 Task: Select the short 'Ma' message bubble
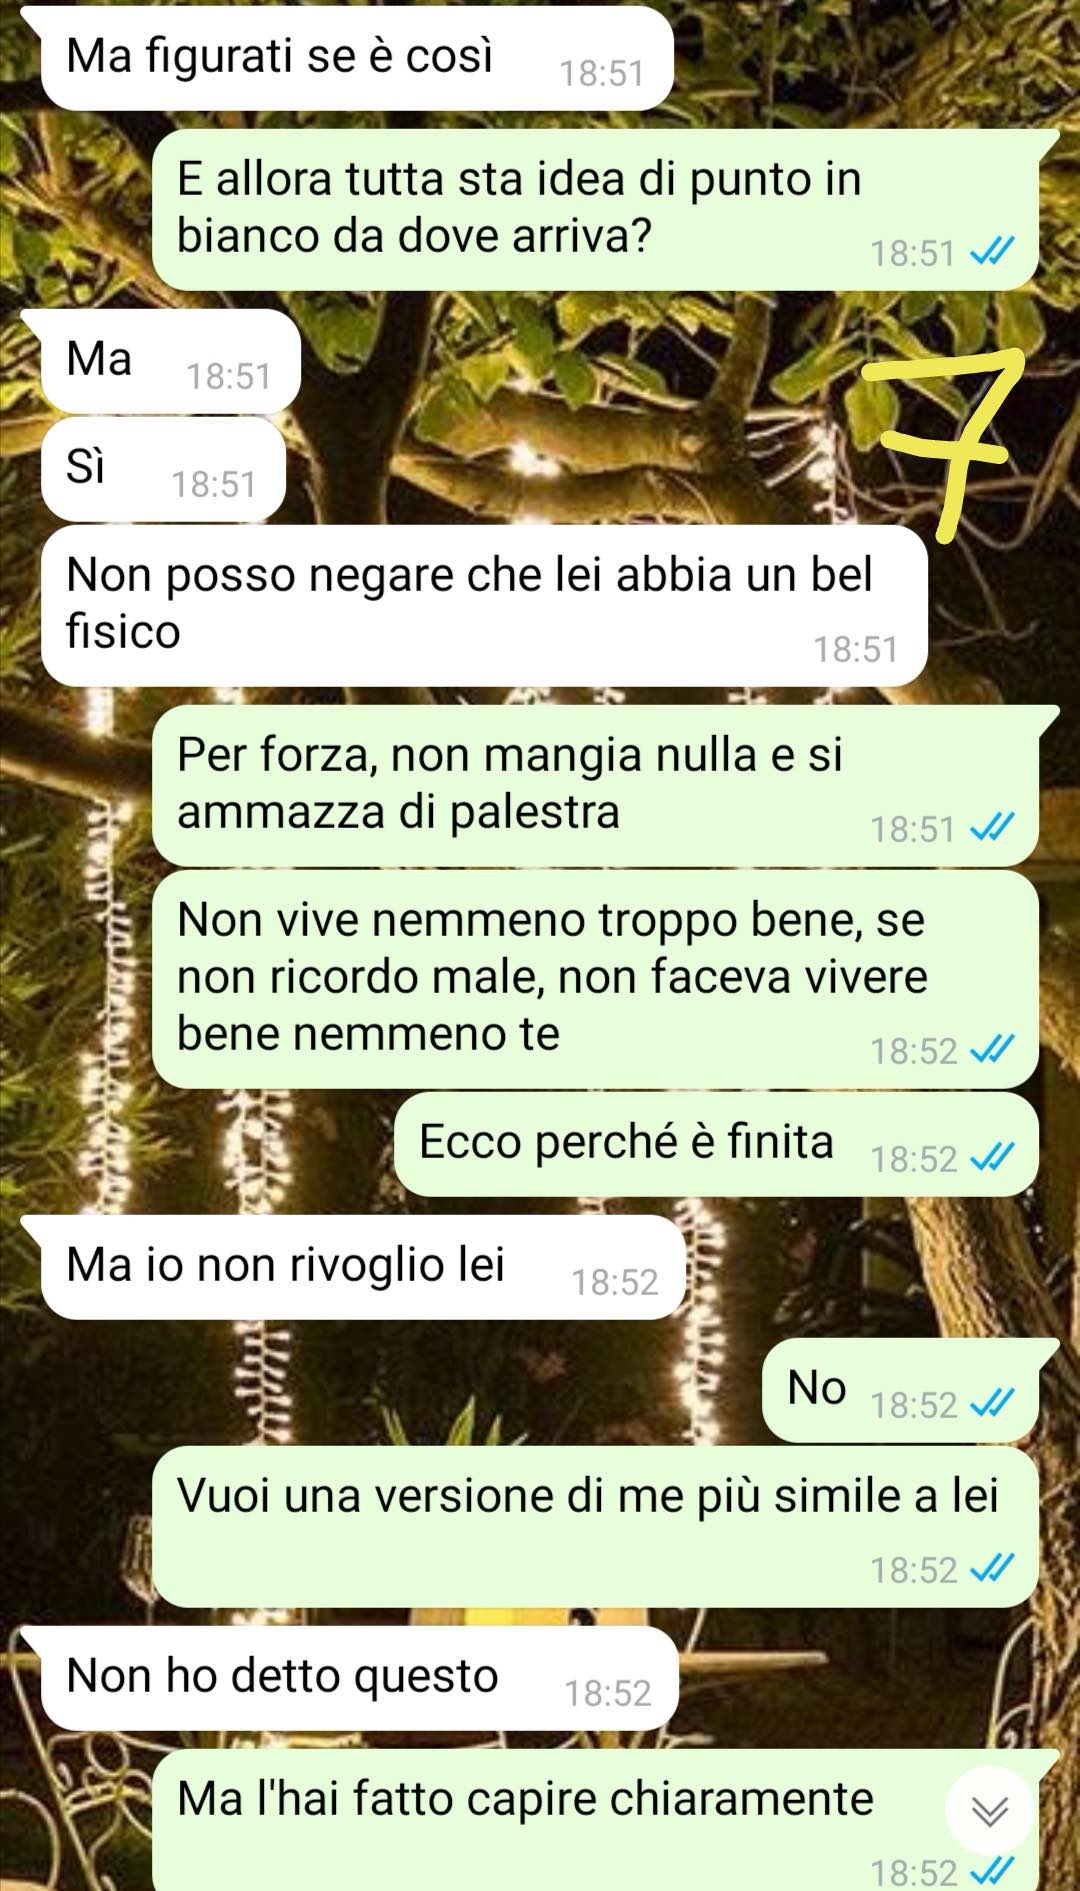tap(170, 361)
